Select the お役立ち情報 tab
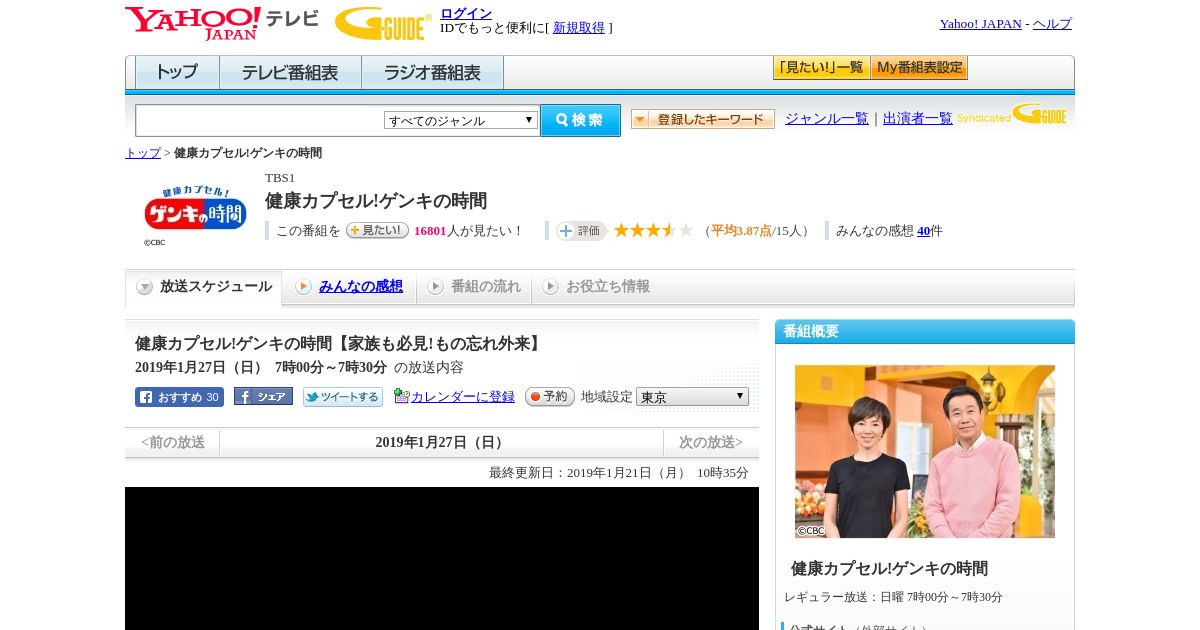 point(596,287)
